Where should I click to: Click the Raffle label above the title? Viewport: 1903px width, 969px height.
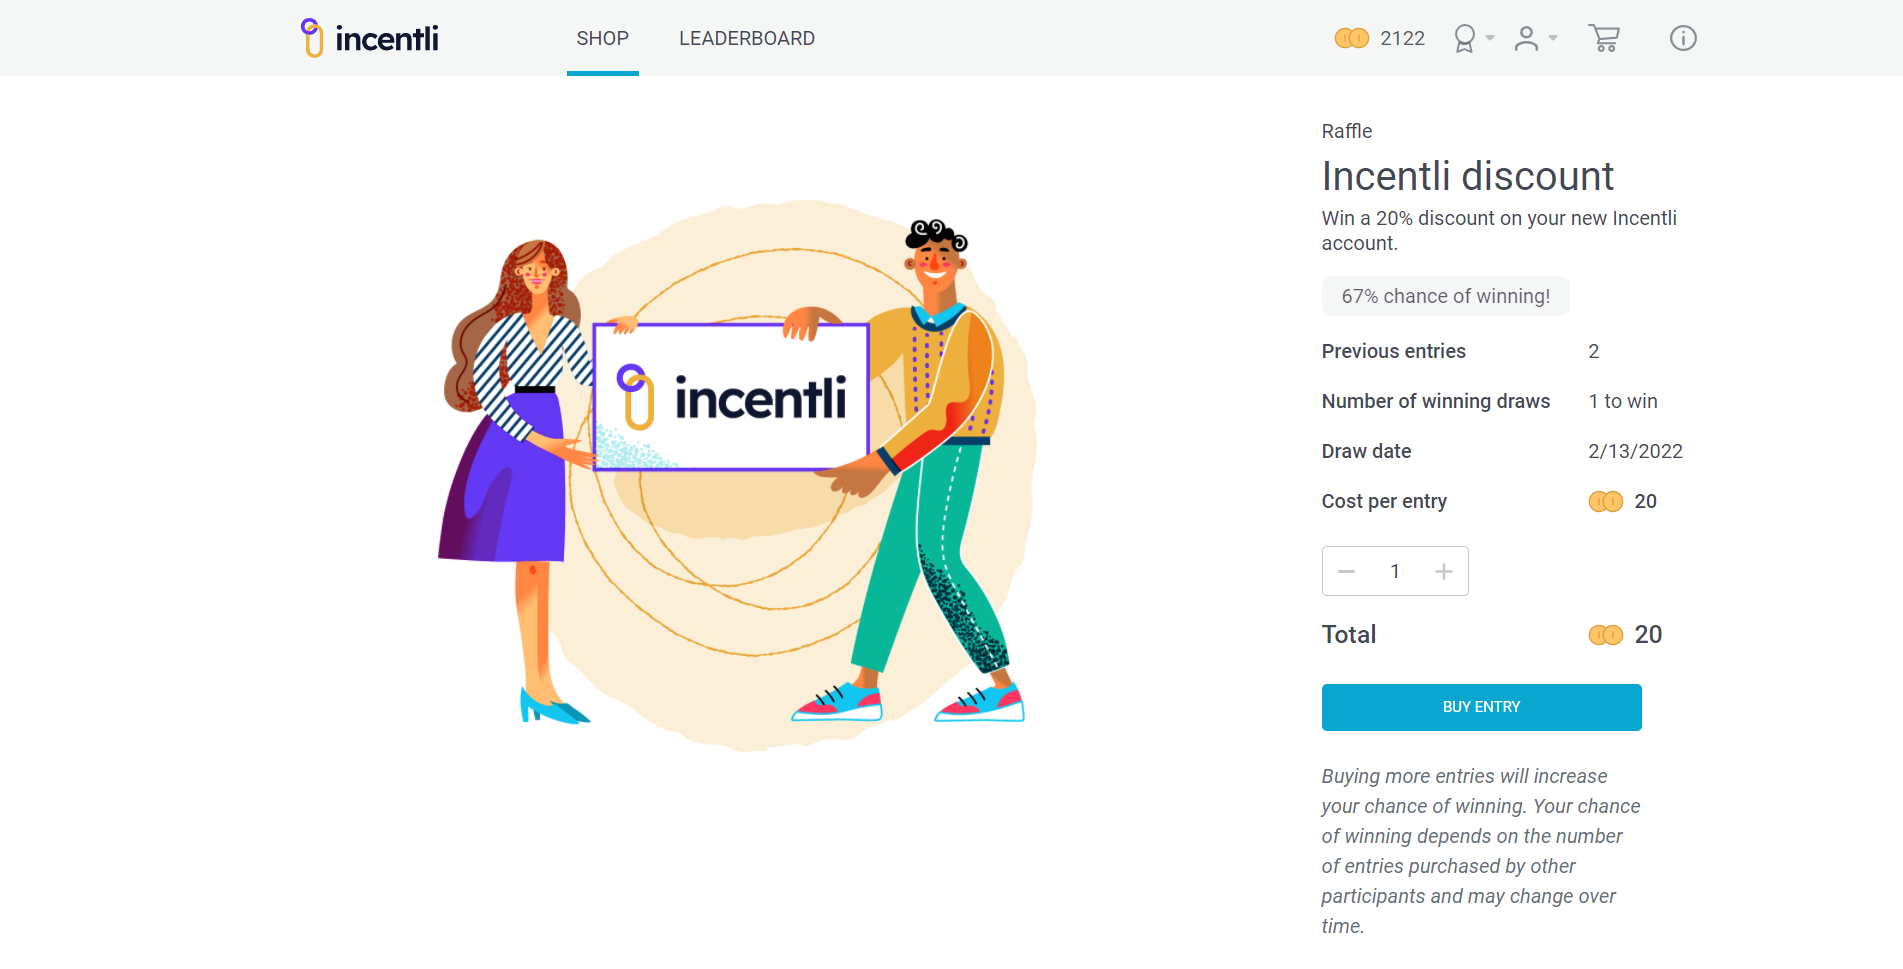(x=1346, y=131)
